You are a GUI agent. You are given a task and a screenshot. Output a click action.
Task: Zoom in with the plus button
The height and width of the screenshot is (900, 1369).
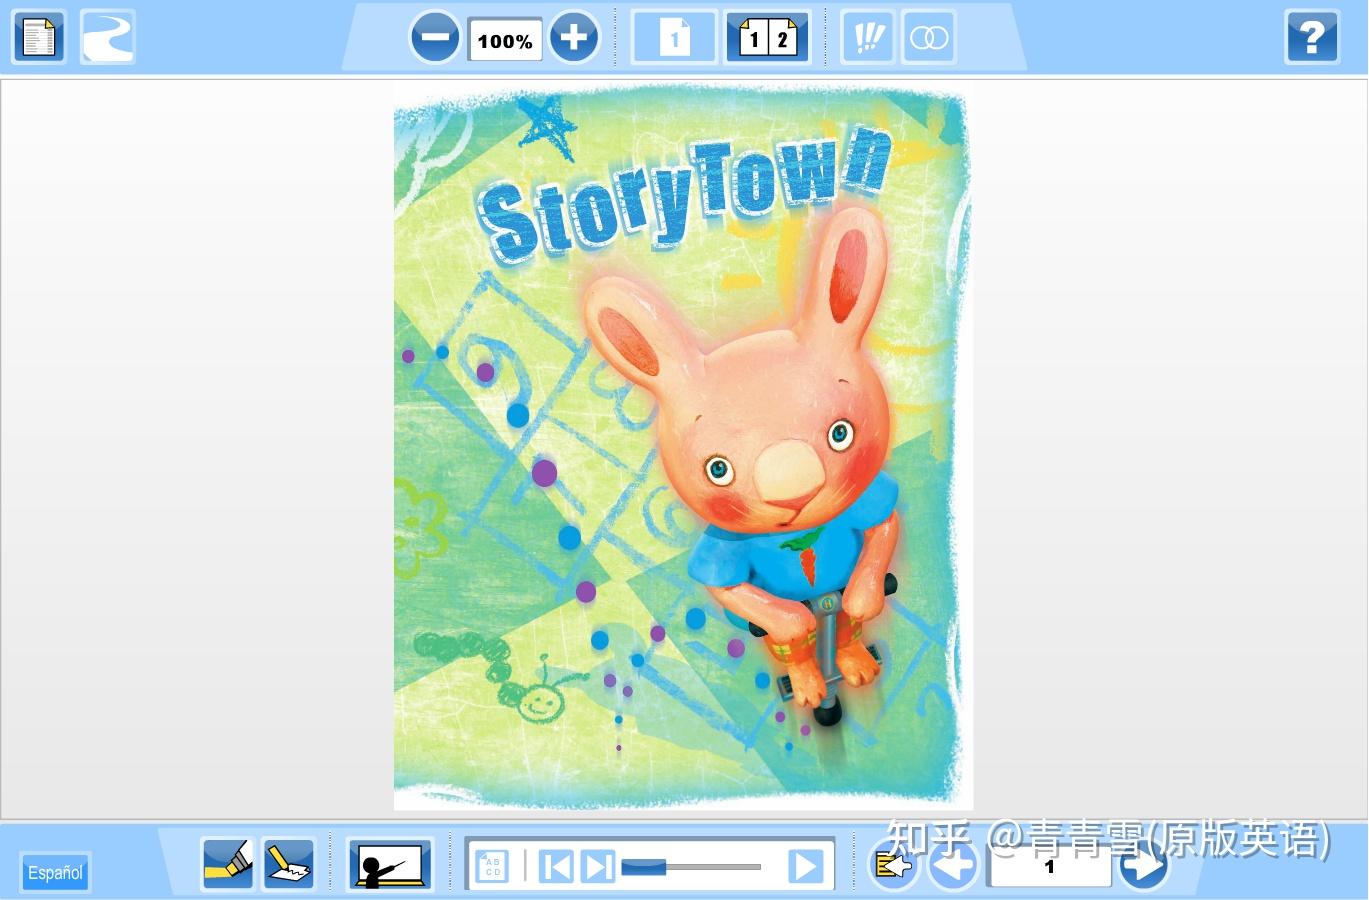click(573, 37)
